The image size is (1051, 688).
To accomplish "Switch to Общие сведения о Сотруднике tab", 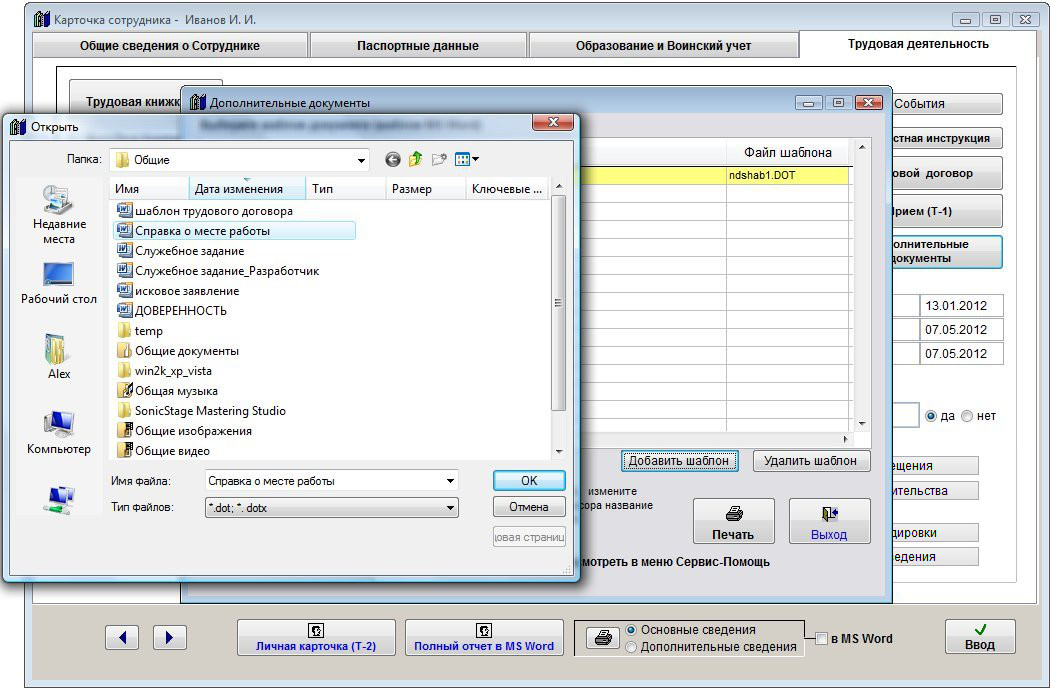I will click(x=170, y=46).
